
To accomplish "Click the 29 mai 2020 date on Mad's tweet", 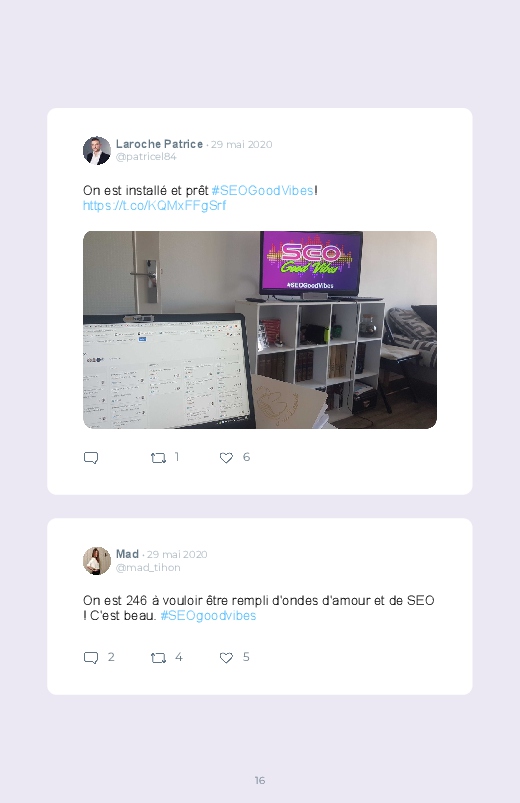I will (177, 555).
